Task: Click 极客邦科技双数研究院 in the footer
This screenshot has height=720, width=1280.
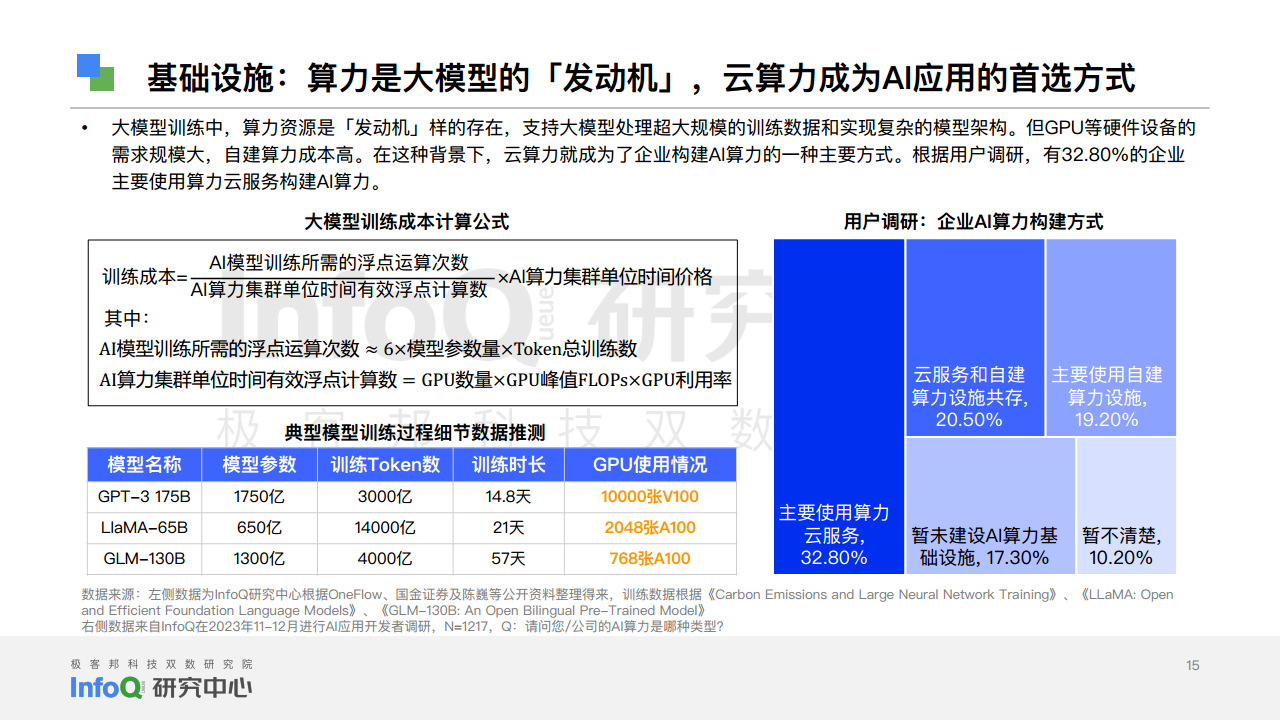Action: (161, 664)
